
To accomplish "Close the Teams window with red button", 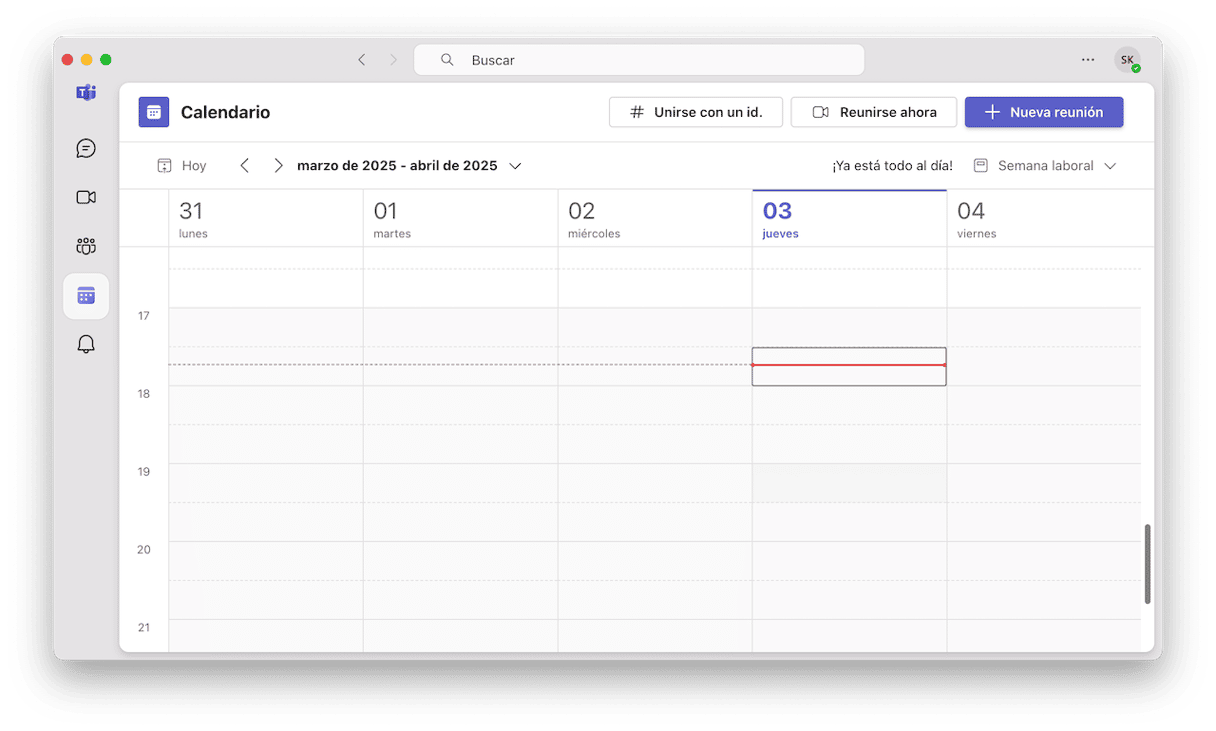I will click(68, 60).
